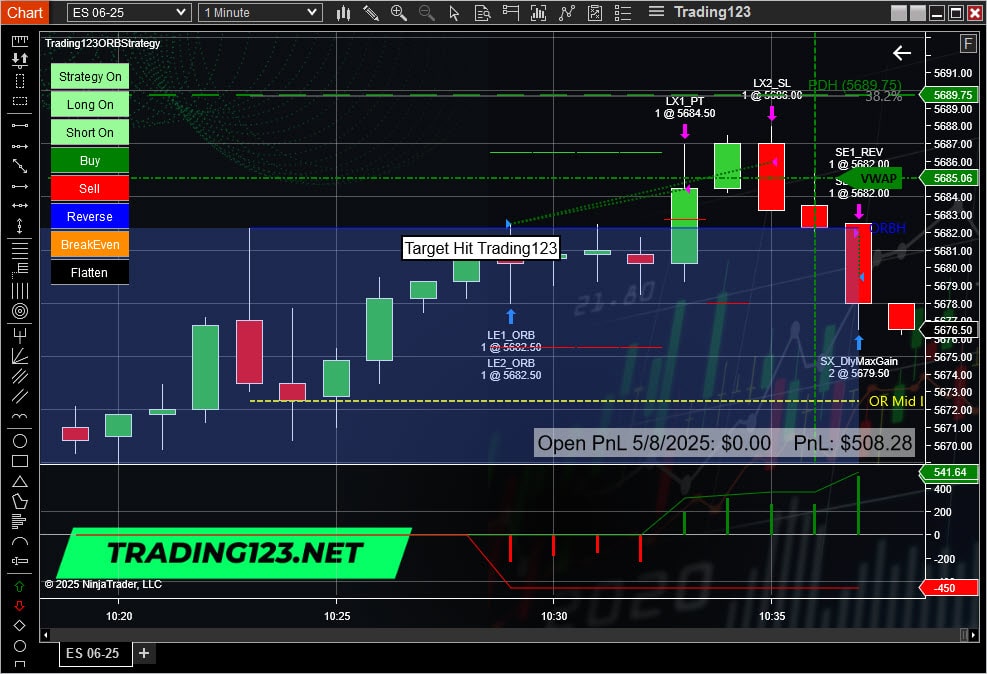The width and height of the screenshot is (987, 674).
Task: Select the drawing tools pencil icon
Action: click(x=371, y=13)
